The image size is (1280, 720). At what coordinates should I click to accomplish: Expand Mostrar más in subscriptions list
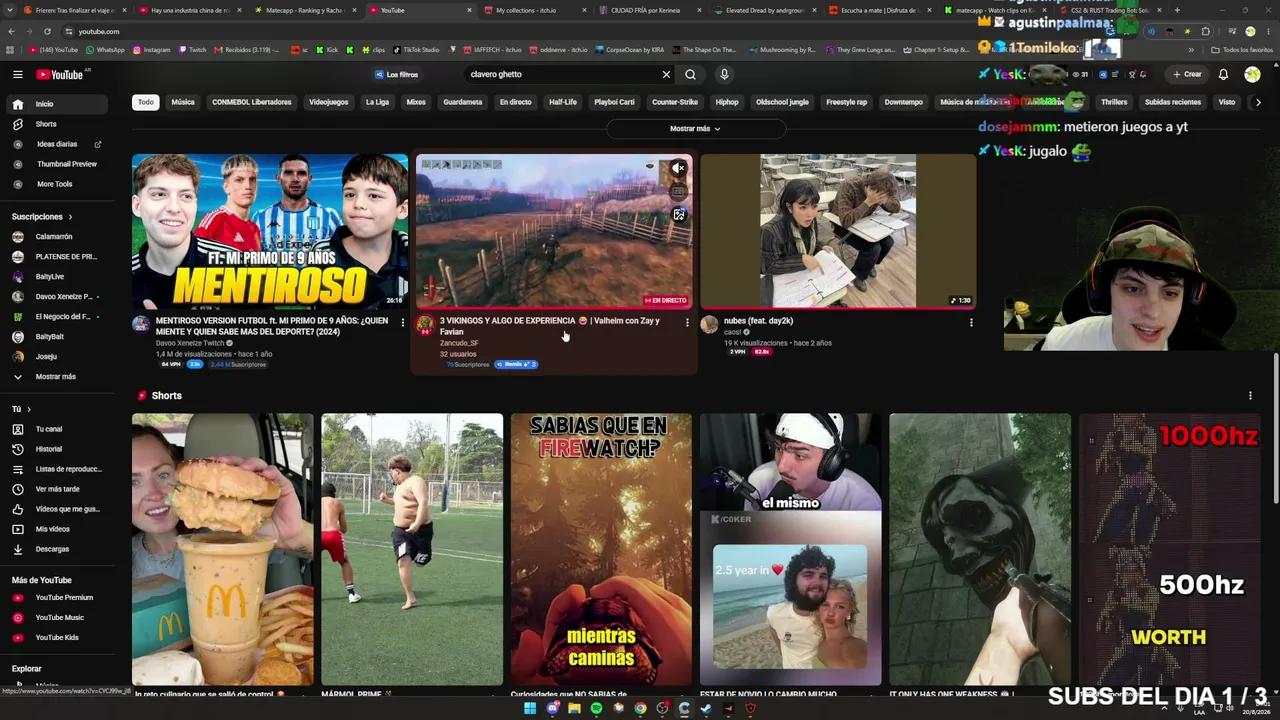click(x=56, y=377)
